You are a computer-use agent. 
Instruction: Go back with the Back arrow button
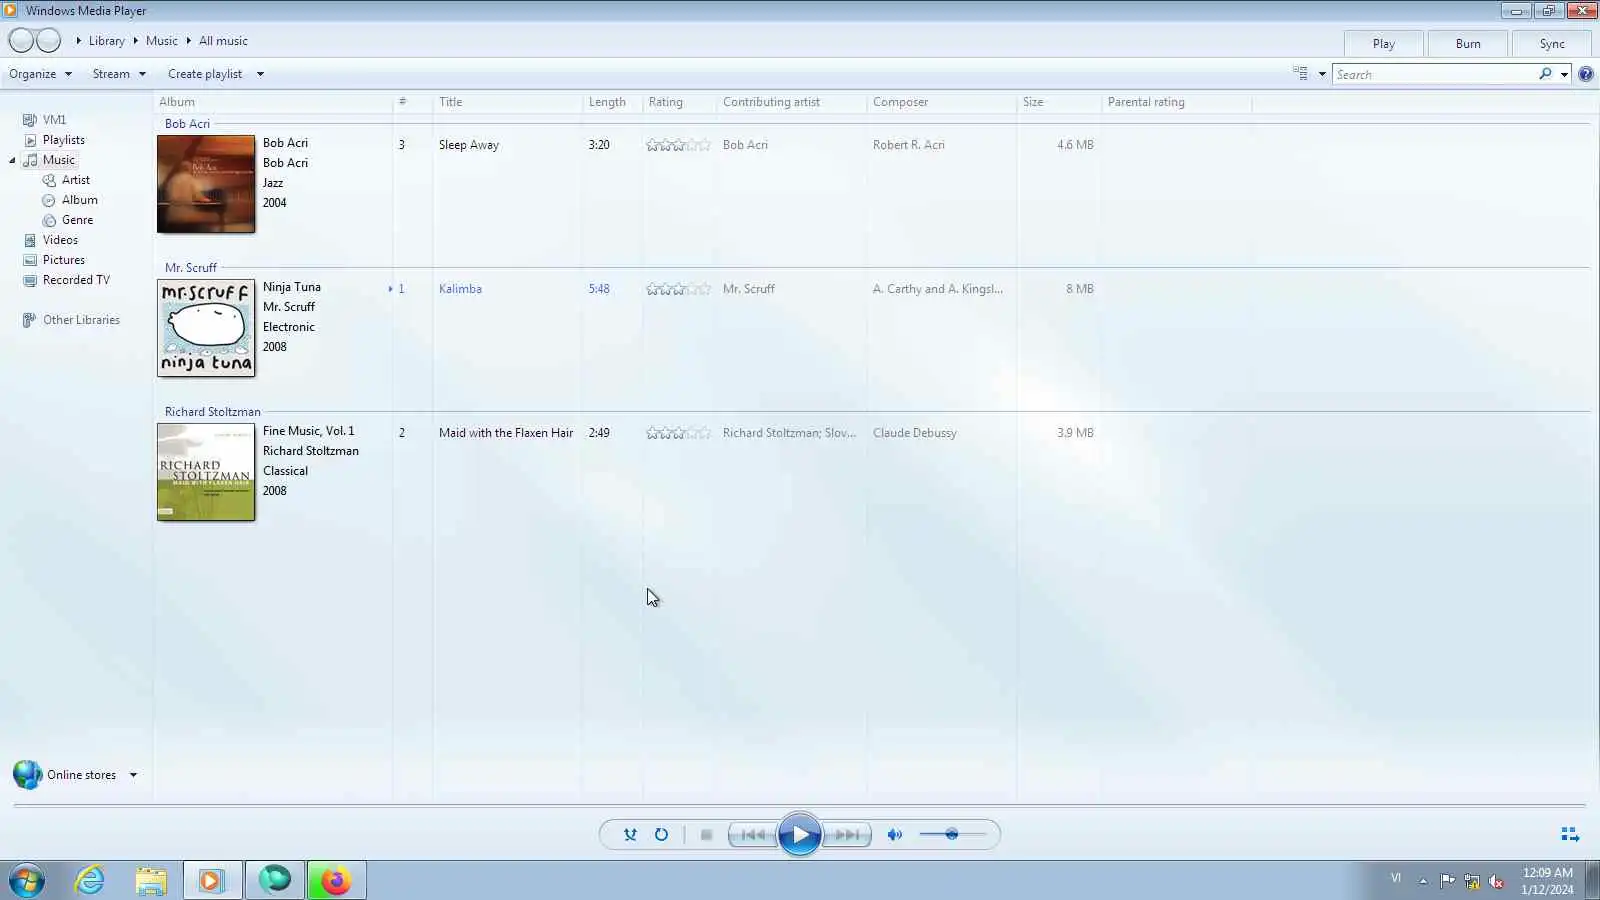click(21, 41)
